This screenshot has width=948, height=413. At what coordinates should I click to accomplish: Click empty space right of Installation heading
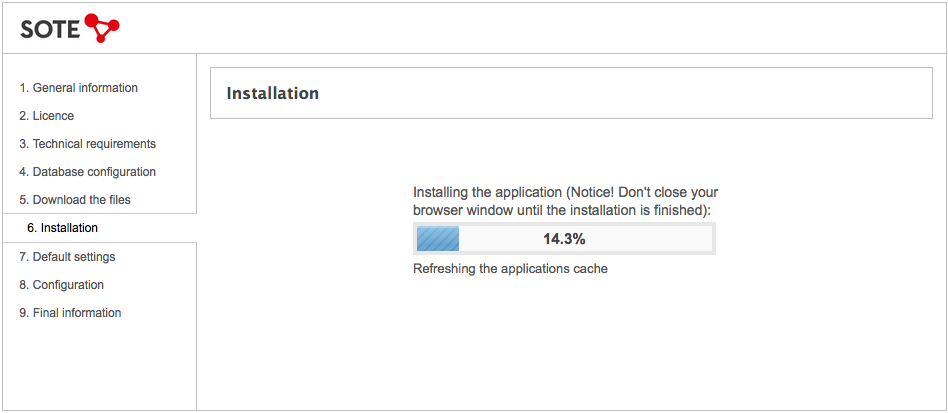click(x=623, y=93)
